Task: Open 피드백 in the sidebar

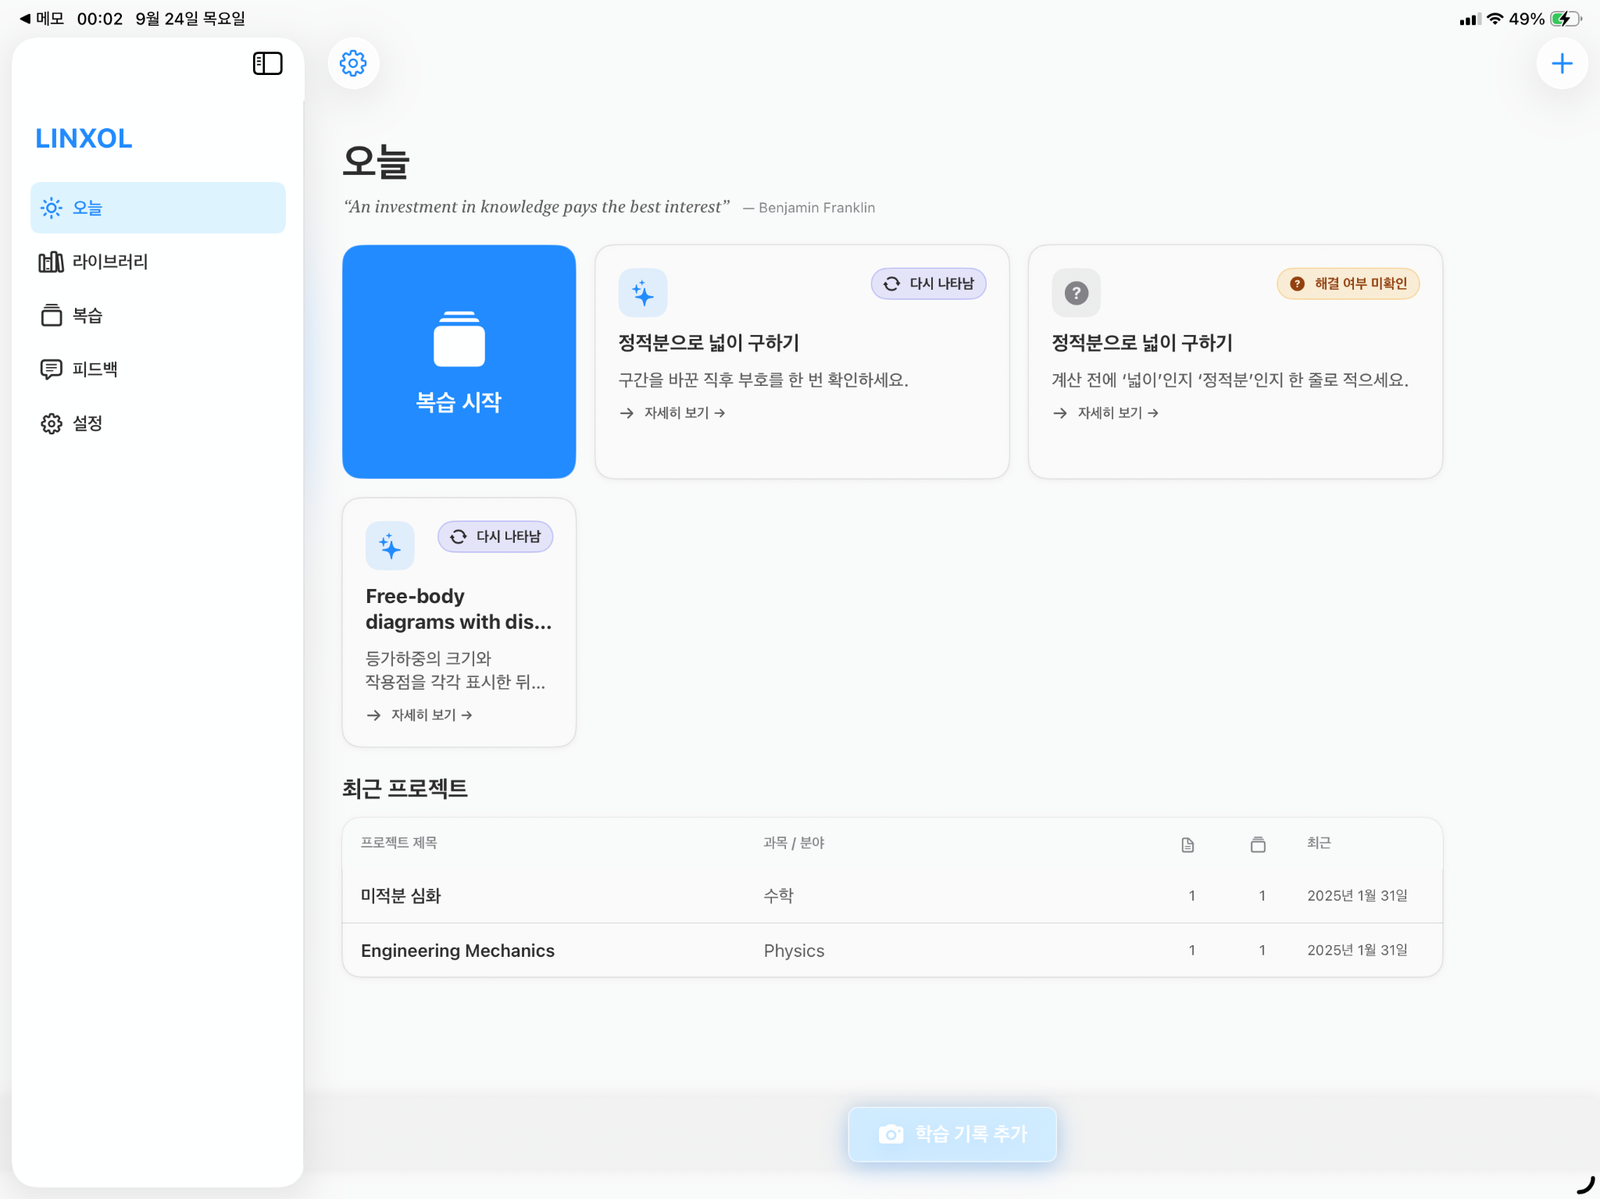Action: 158,369
